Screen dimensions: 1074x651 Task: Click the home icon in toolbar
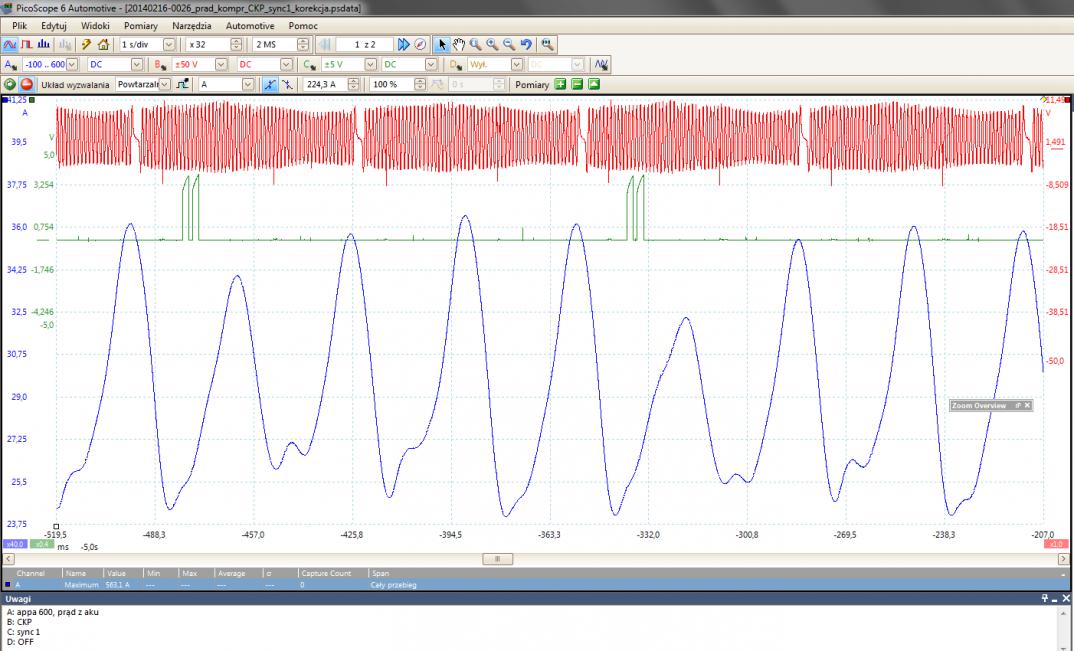(103, 44)
